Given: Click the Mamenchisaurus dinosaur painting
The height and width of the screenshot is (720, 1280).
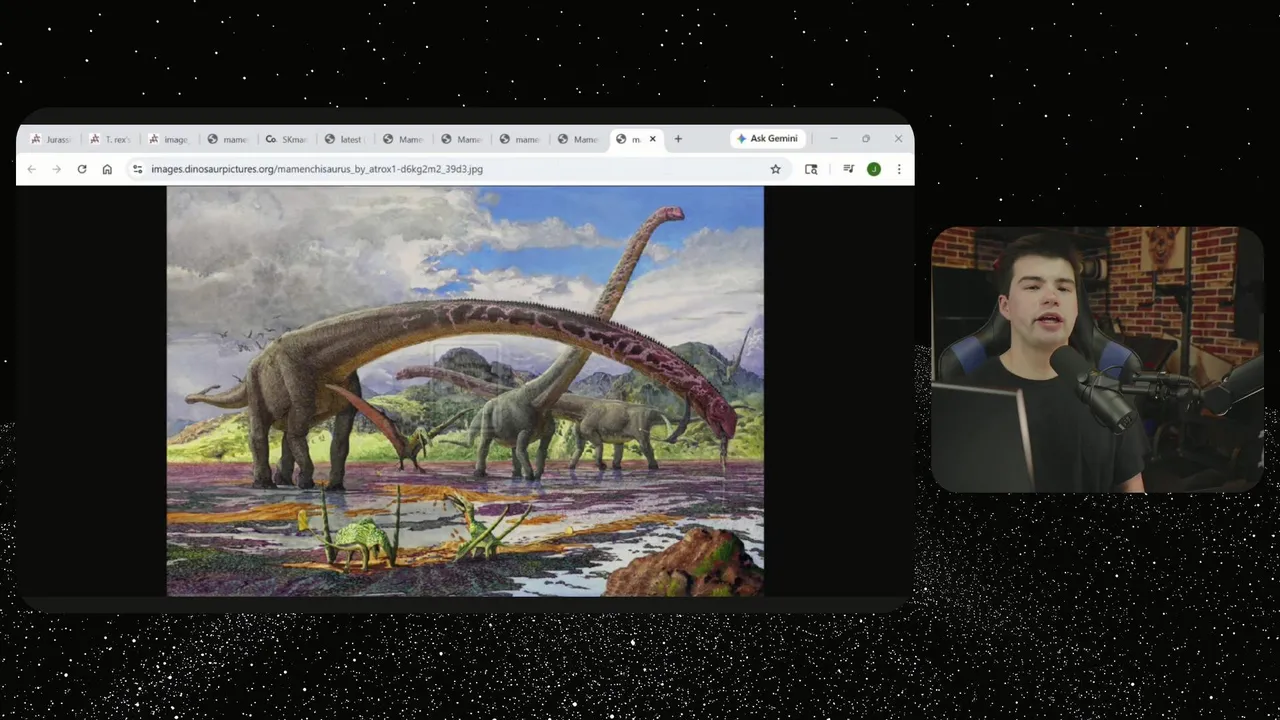Looking at the screenshot, I should [465, 391].
